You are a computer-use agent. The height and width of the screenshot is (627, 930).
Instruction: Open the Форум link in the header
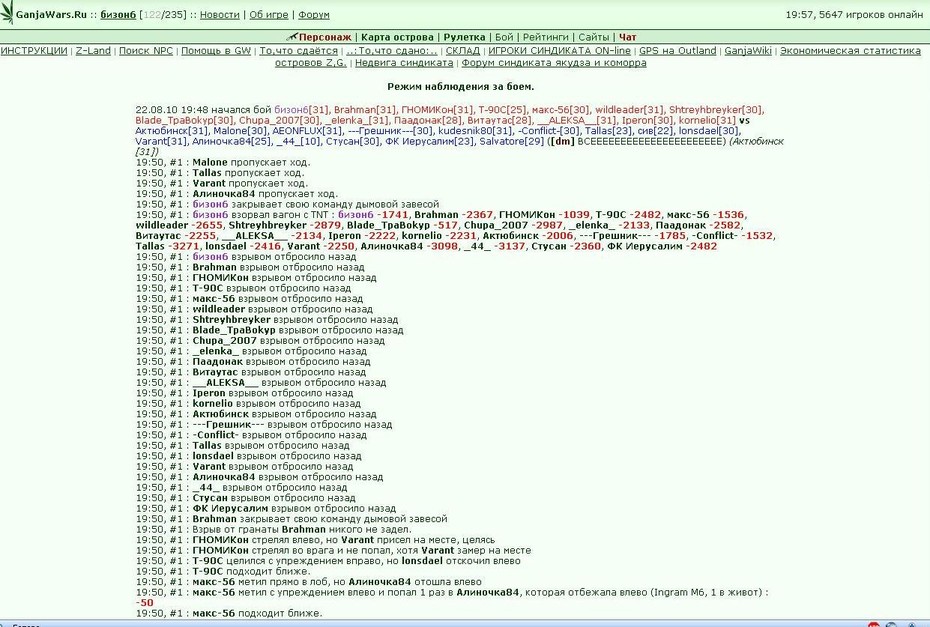pos(314,15)
